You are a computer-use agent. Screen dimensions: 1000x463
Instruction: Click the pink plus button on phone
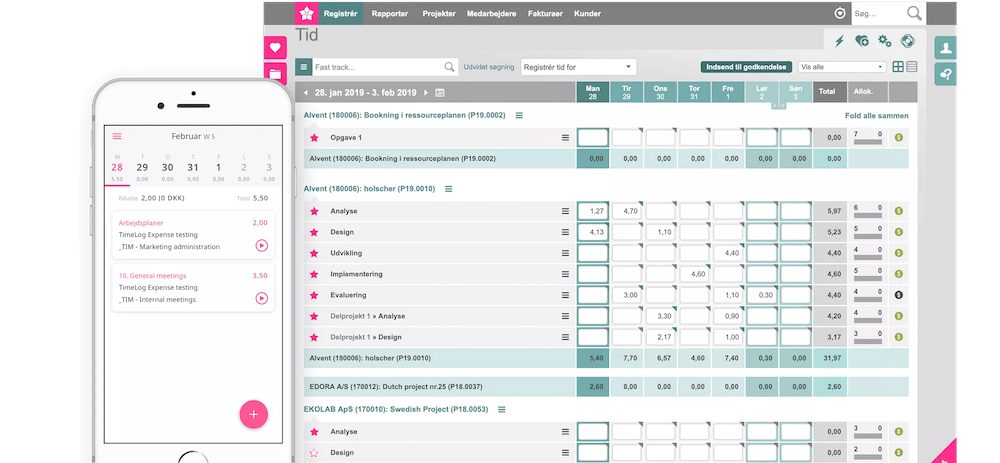[253, 413]
